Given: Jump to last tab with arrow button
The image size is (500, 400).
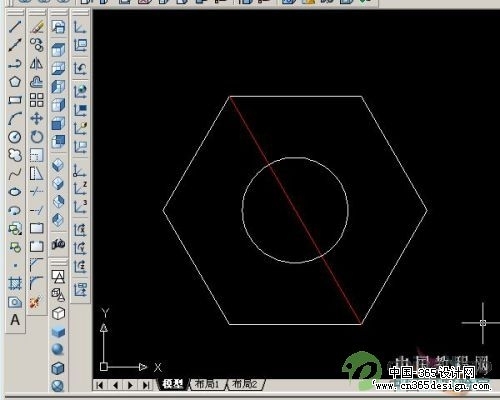Looking at the screenshot, I should pos(146,385).
